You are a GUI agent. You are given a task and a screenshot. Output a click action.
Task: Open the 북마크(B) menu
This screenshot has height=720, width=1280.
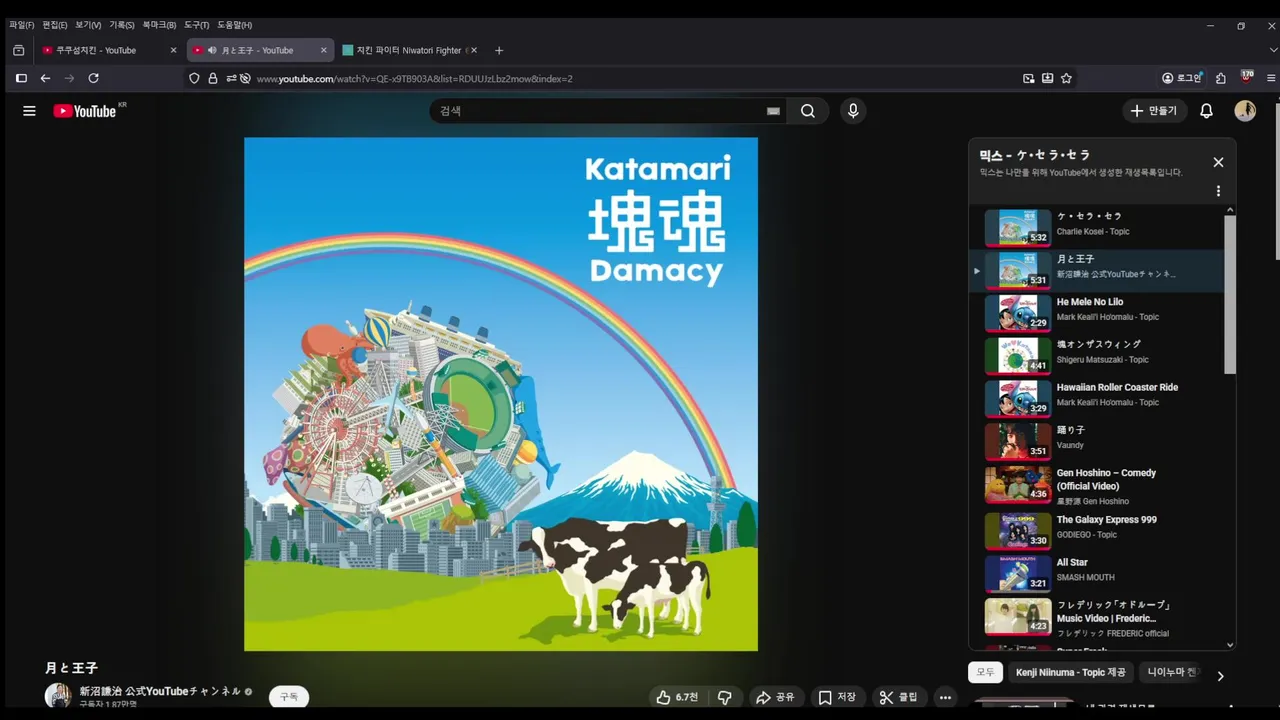[x=159, y=25]
